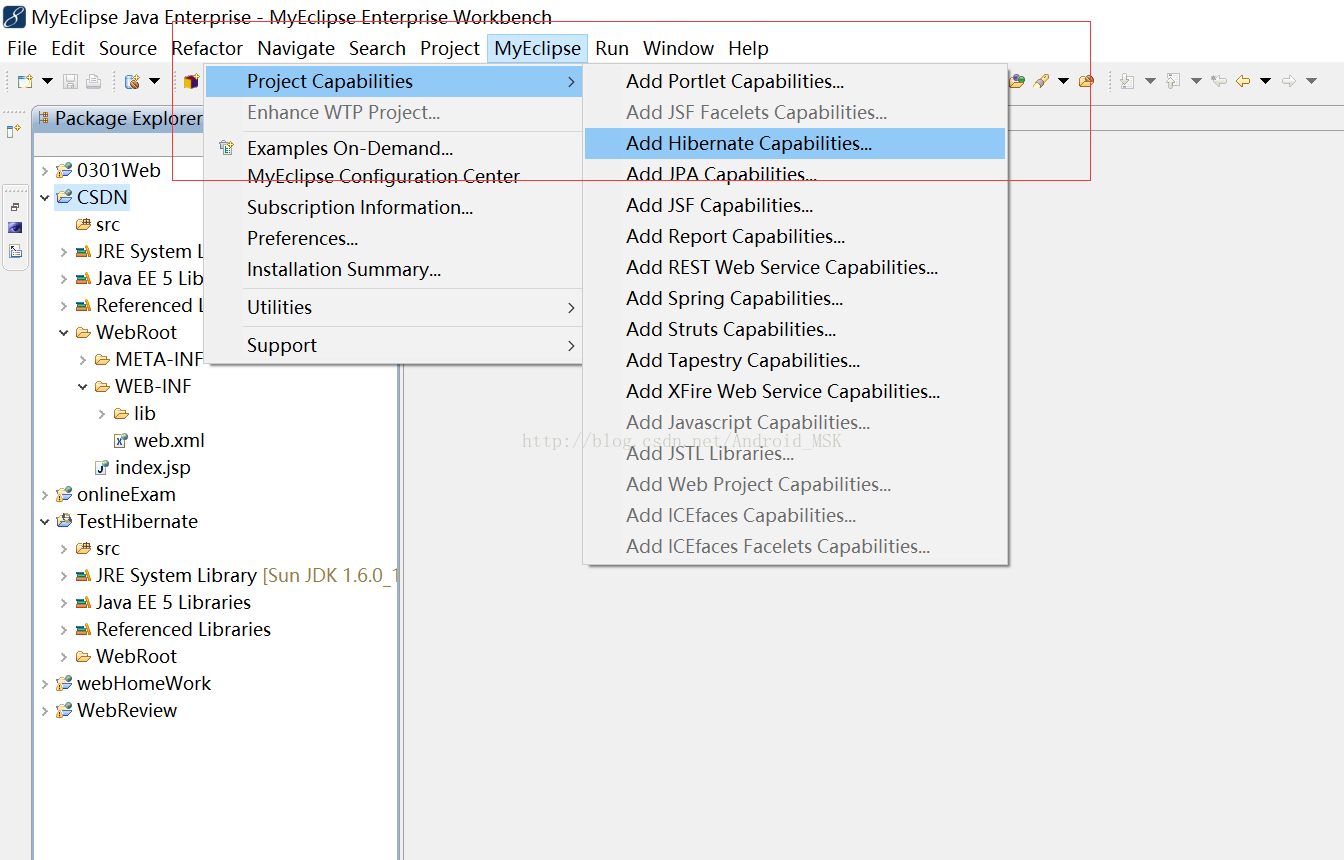The image size is (1344, 860).
Task: Select Installation Summary menu entry
Action: coord(394,269)
